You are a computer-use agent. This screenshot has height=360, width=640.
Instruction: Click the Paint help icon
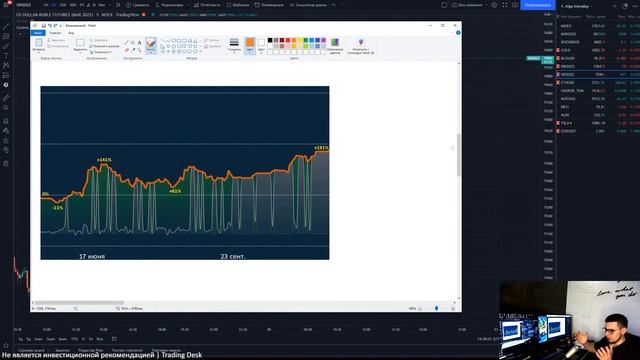(x=458, y=33)
